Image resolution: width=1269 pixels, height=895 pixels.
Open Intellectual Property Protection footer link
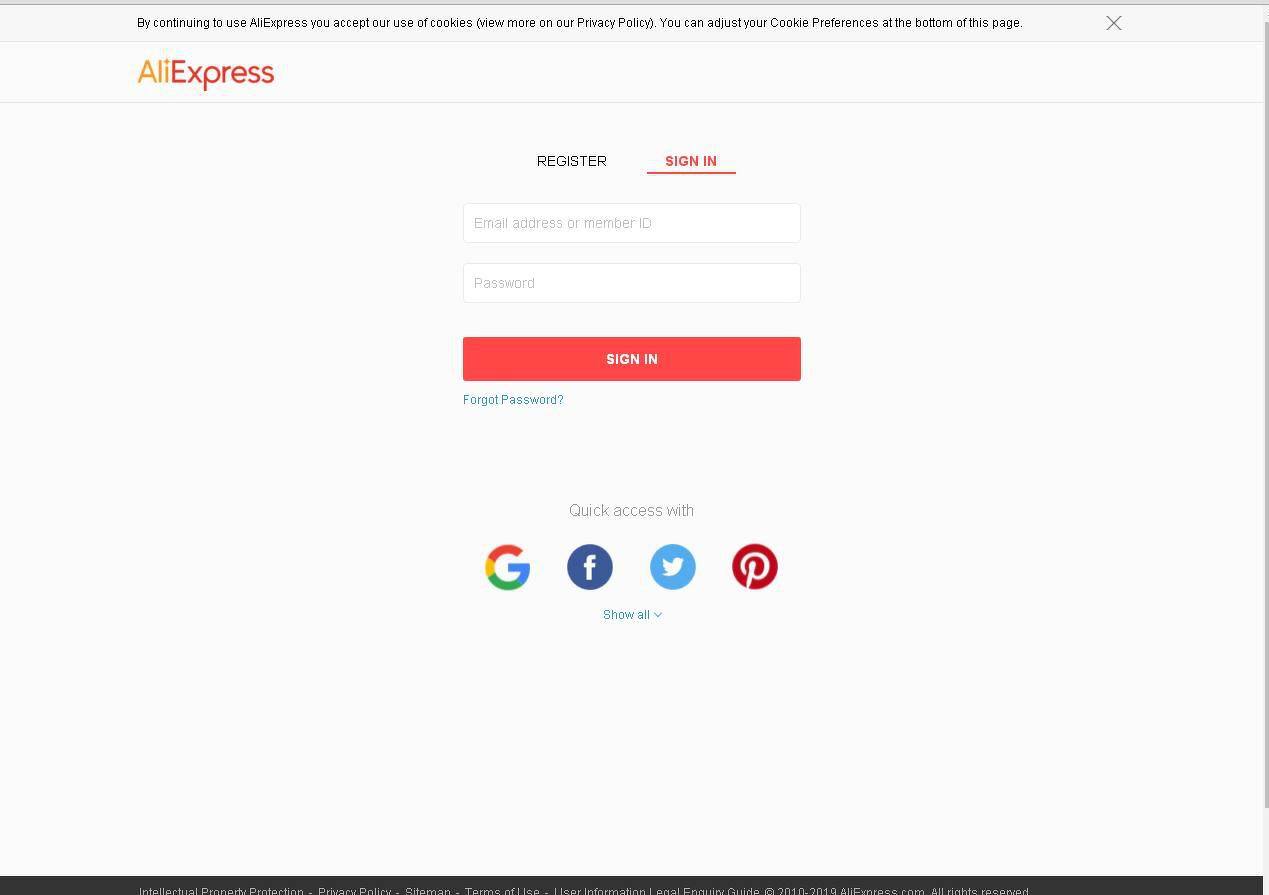(221, 890)
